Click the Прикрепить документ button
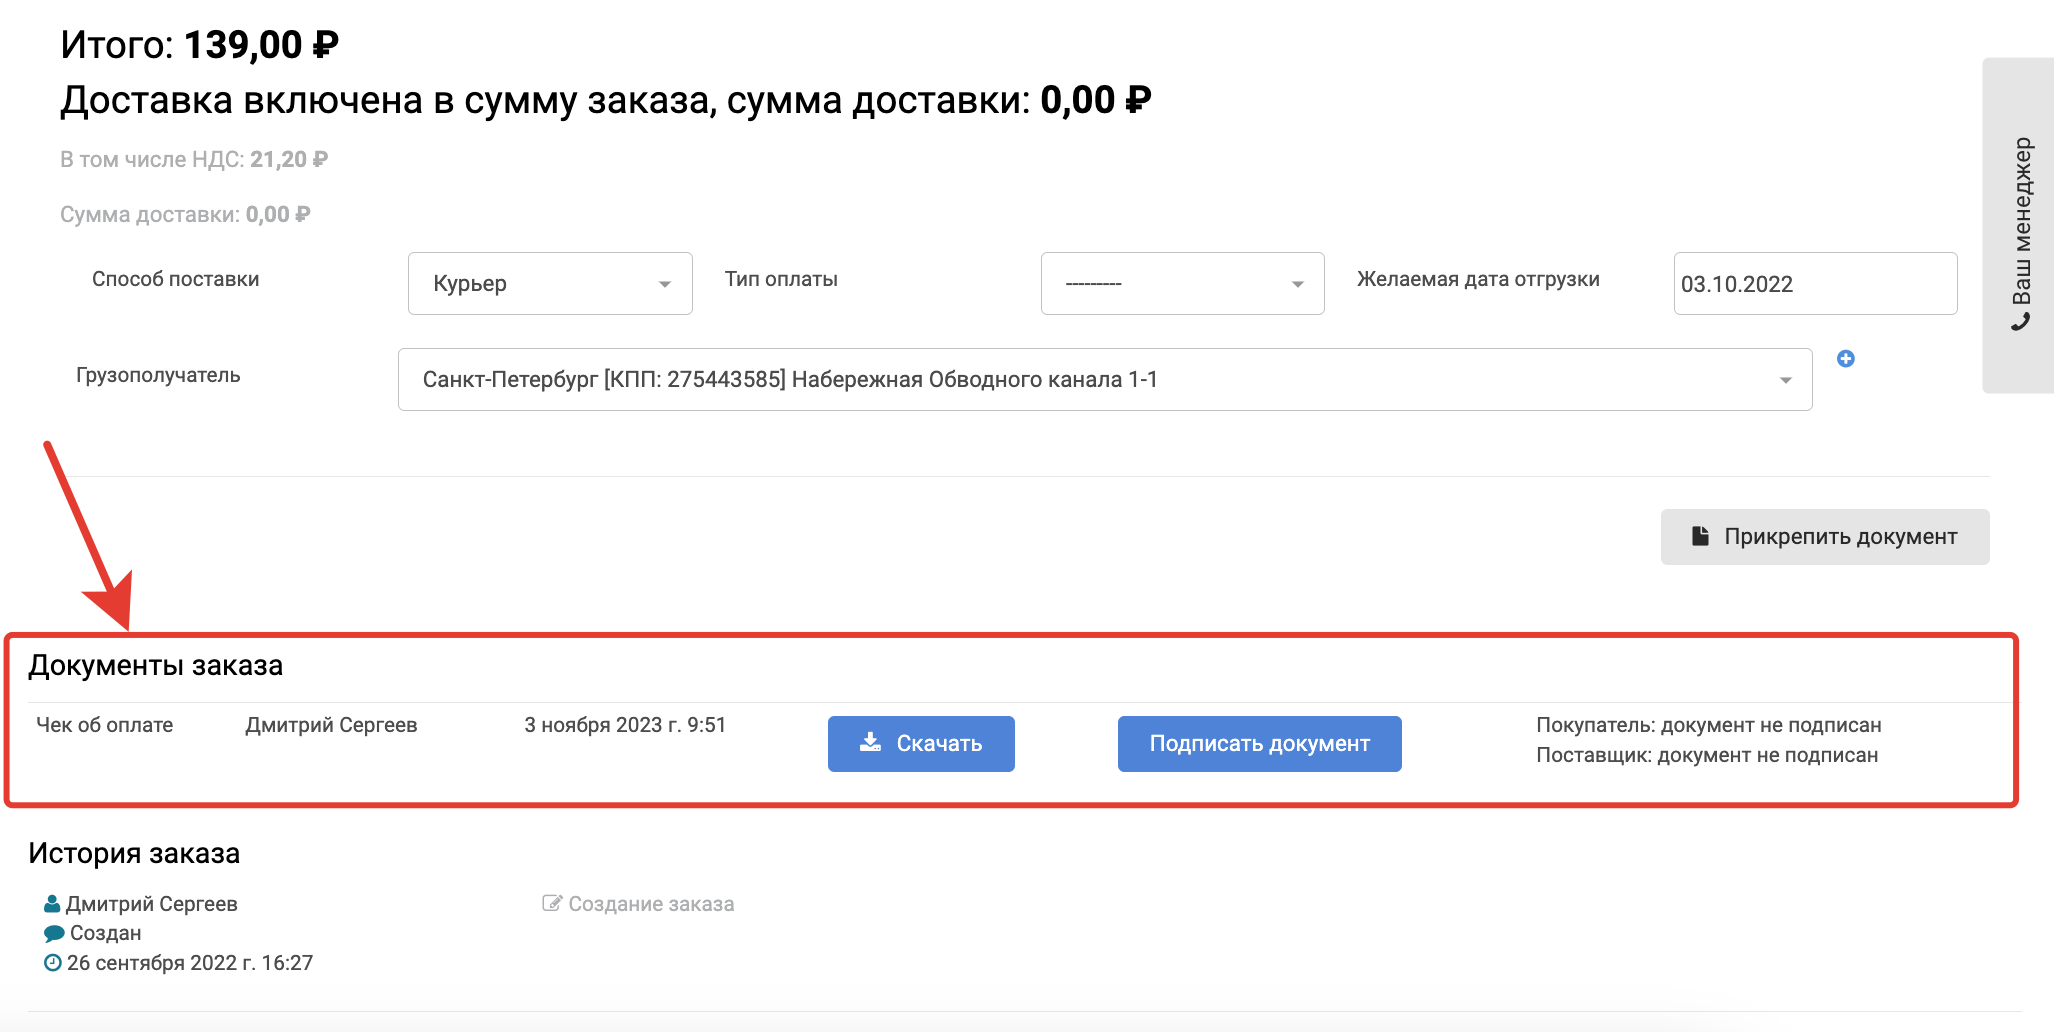The width and height of the screenshot is (2054, 1032). (x=1824, y=537)
